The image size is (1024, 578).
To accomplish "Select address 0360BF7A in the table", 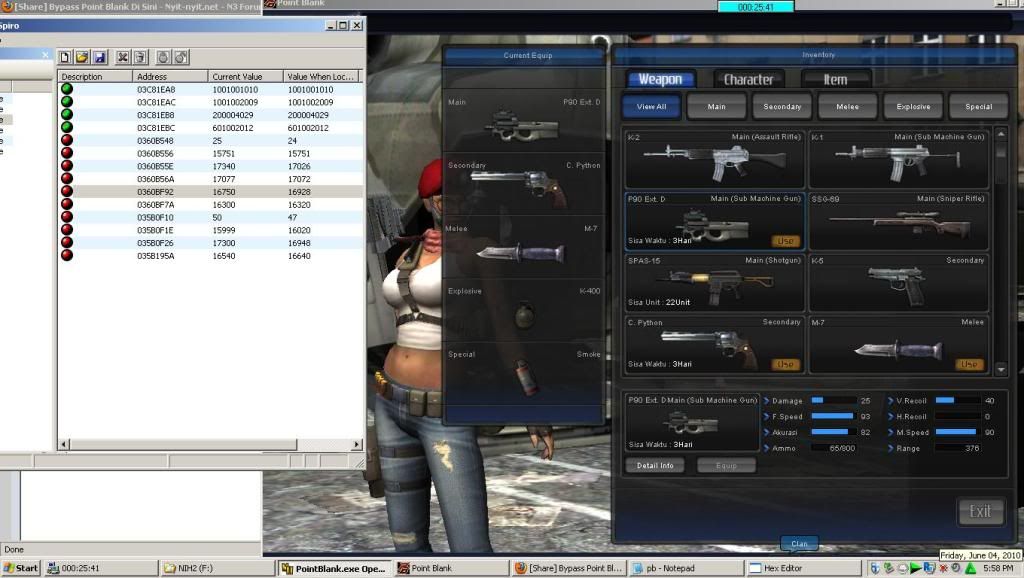I will 155,204.
